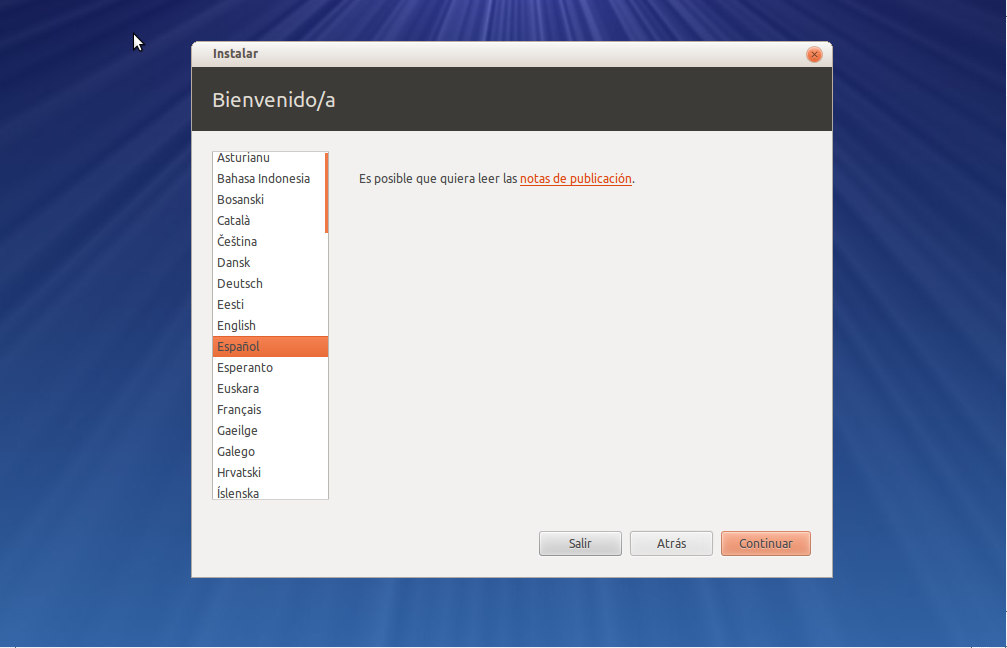Open the notas de publicación link
This screenshot has width=1007, height=648.
575,179
